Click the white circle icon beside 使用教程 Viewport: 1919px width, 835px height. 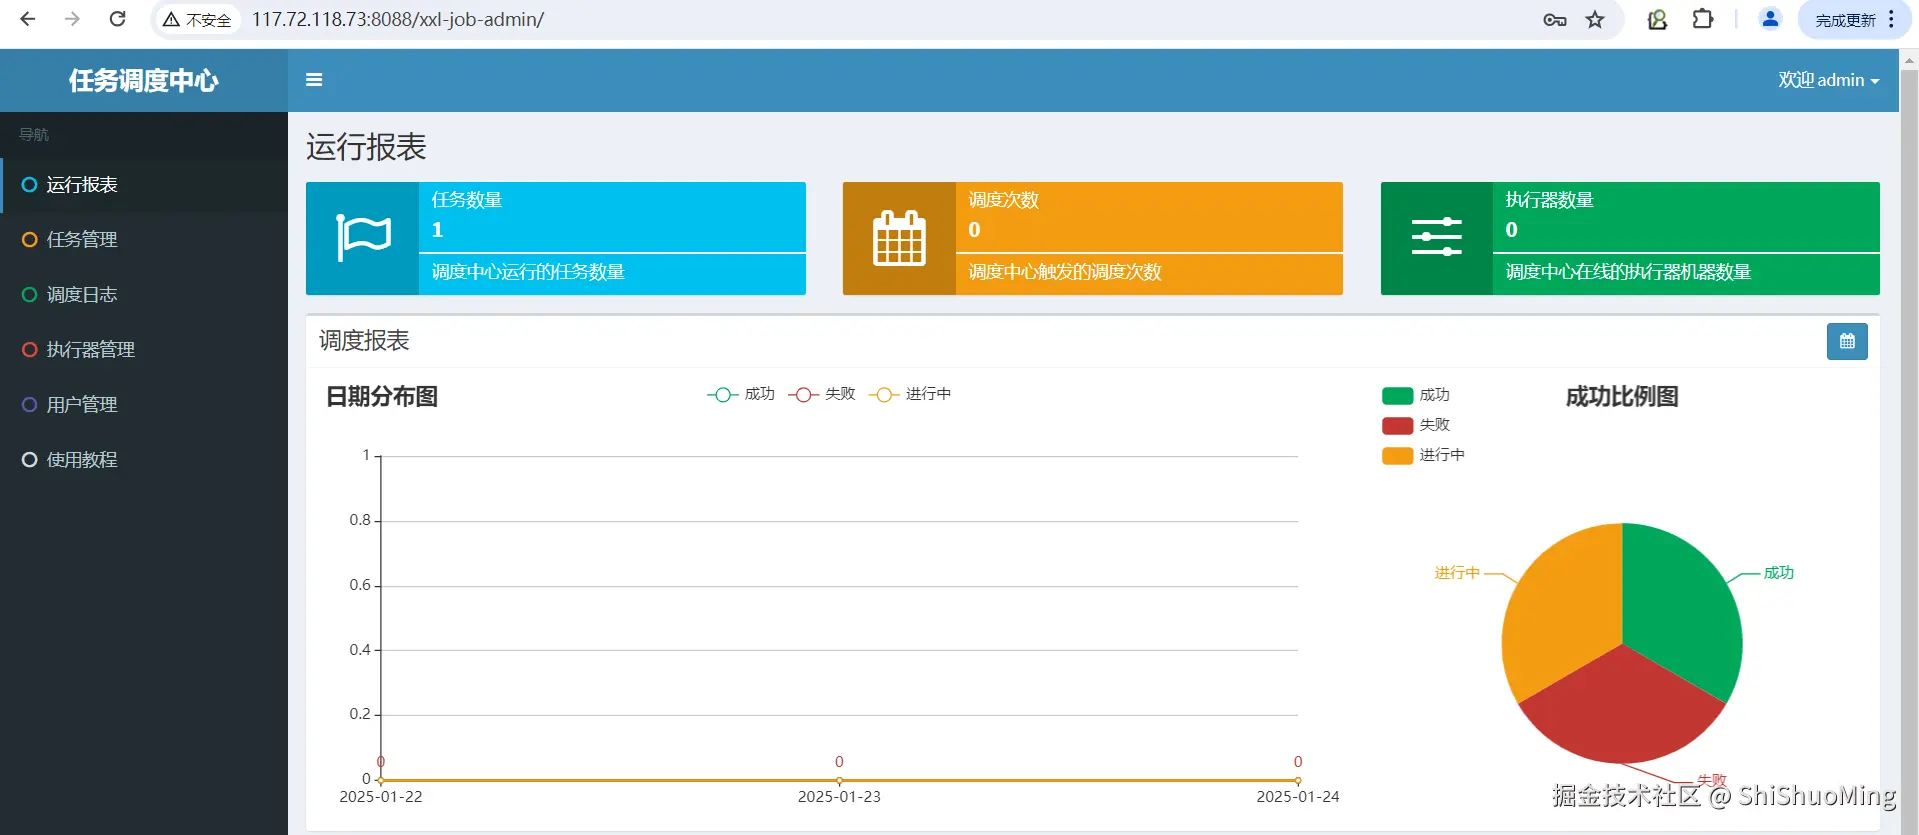30,460
